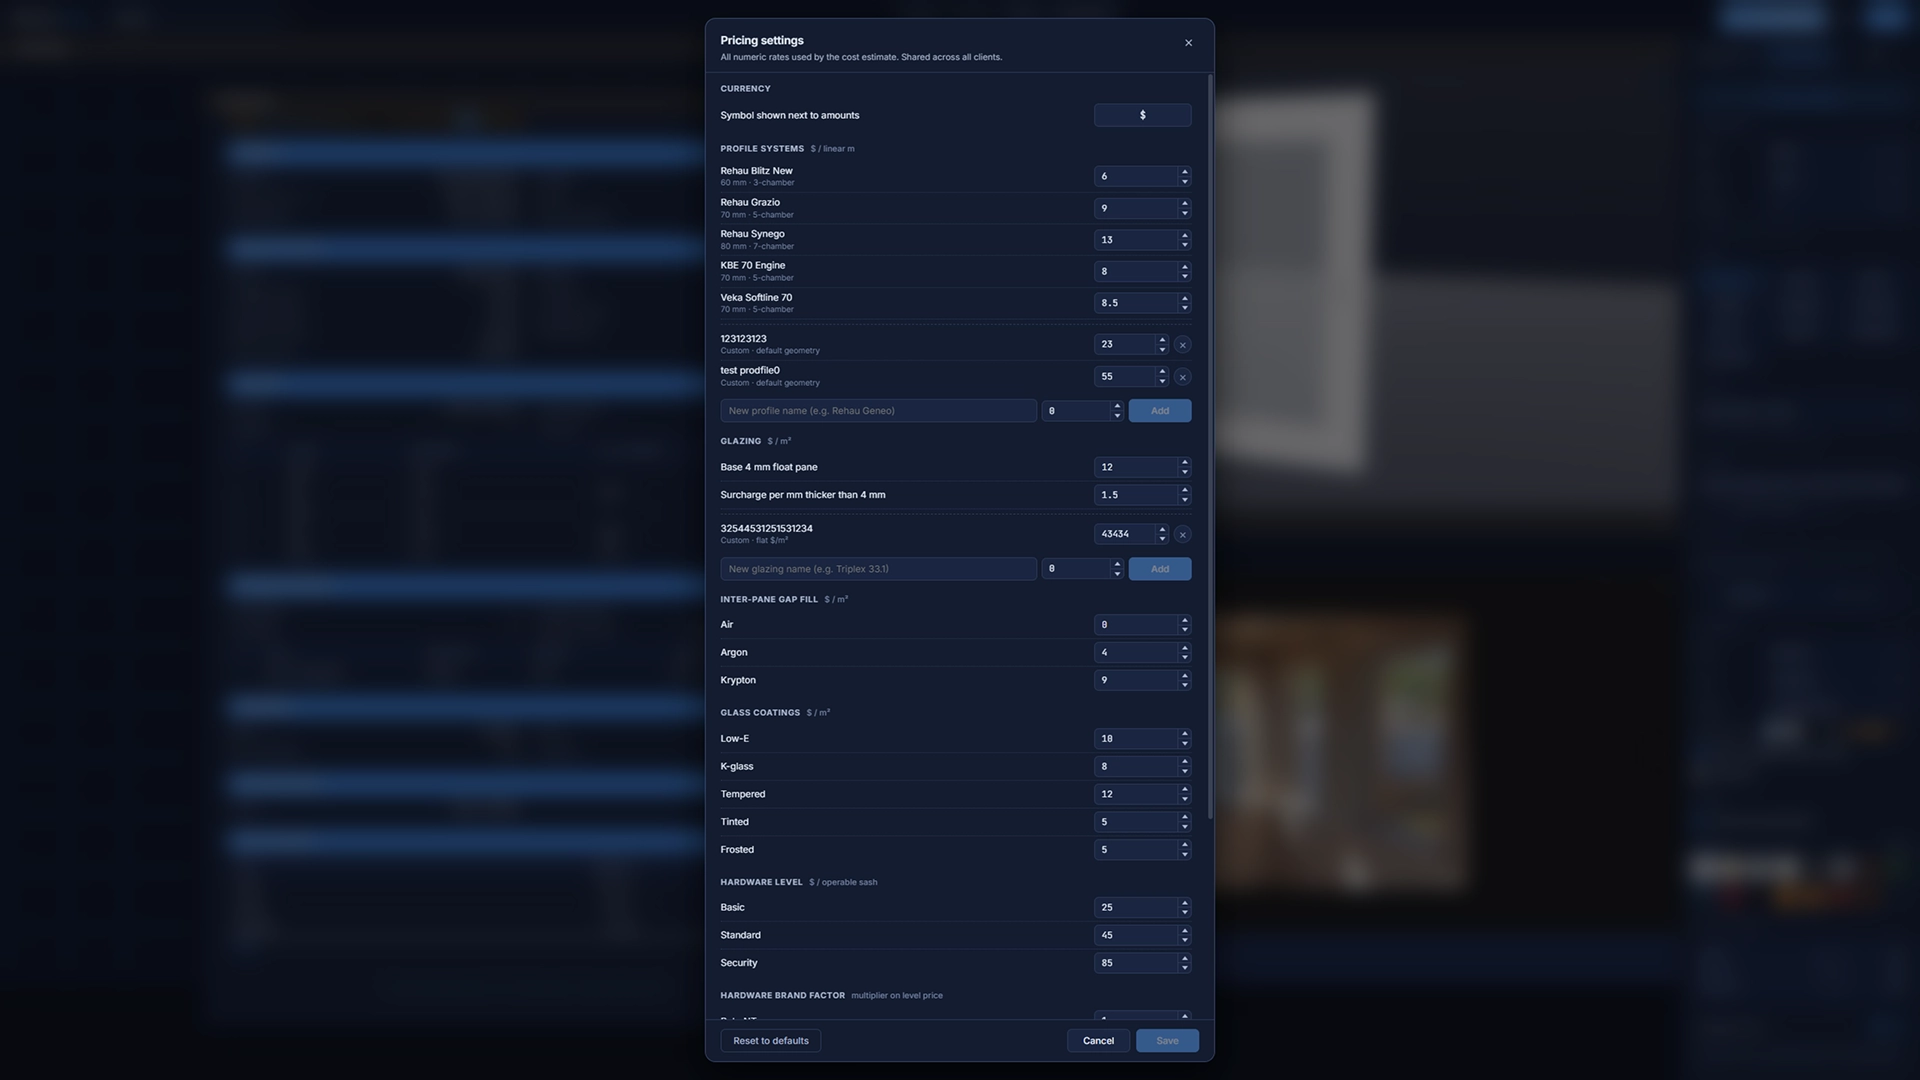
Task: Decrease the Rehau Grazio rate
Action: point(1185,213)
